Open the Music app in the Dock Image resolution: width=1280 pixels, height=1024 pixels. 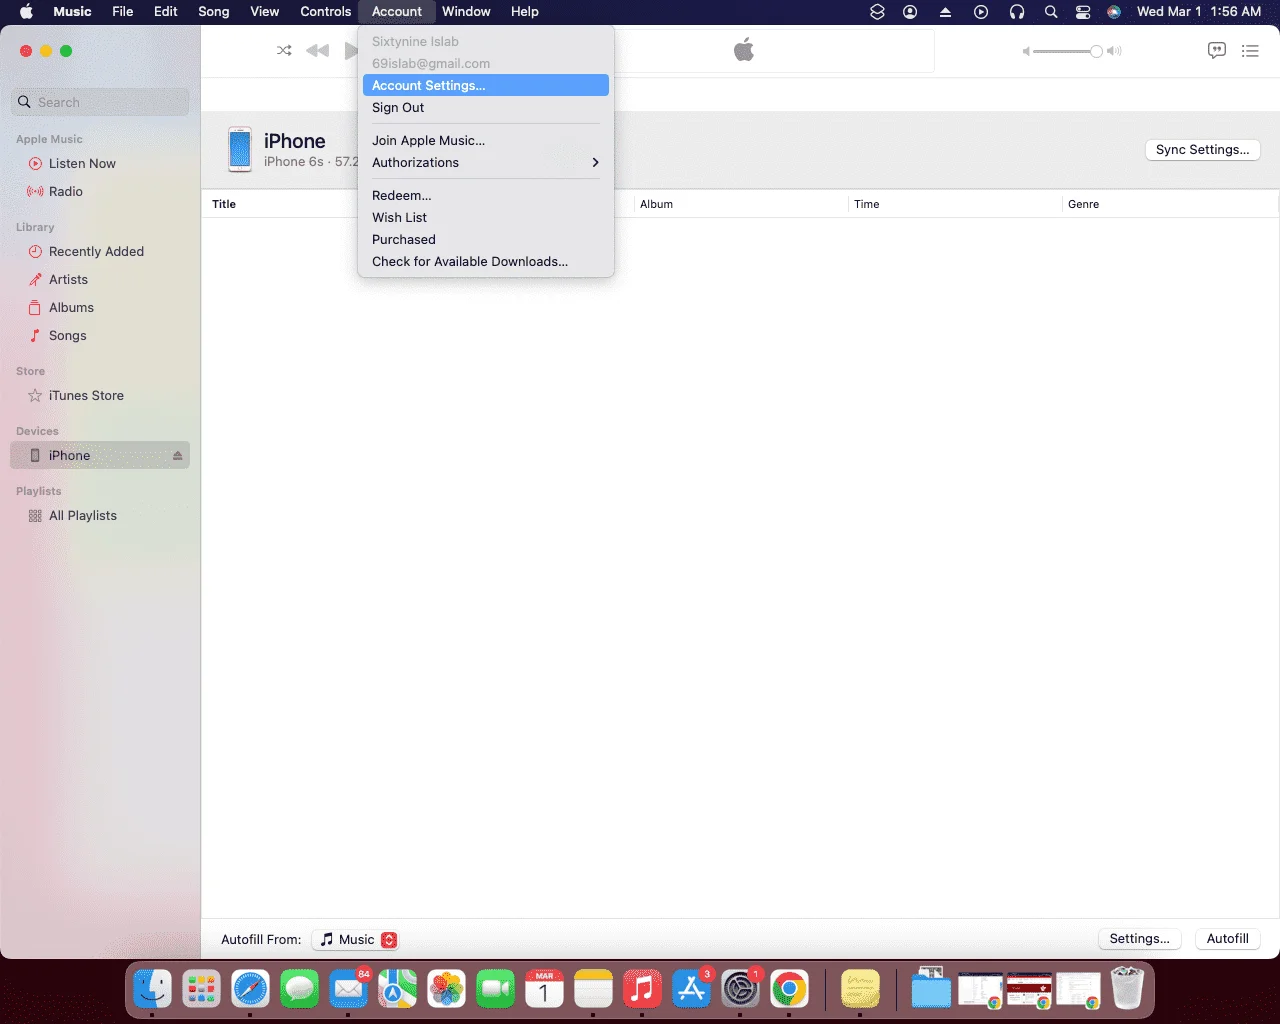642,990
